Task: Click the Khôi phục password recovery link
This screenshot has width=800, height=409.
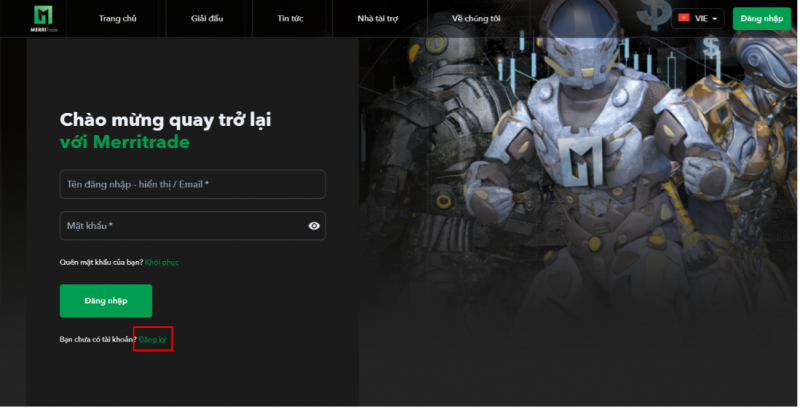Action: tap(162, 262)
